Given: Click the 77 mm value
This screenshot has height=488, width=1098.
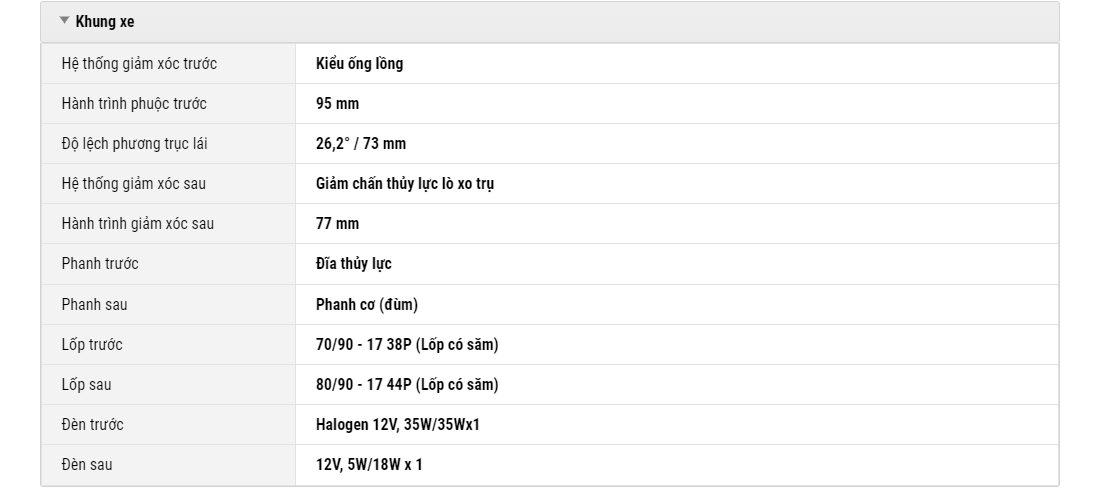Looking at the screenshot, I should click(338, 223).
